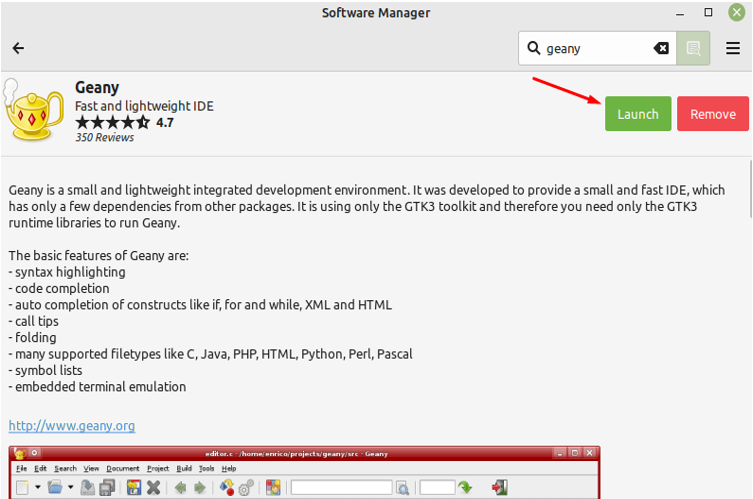Click the magnifier icon in search box
This screenshot has height=499, width=753.
[534, 48]
